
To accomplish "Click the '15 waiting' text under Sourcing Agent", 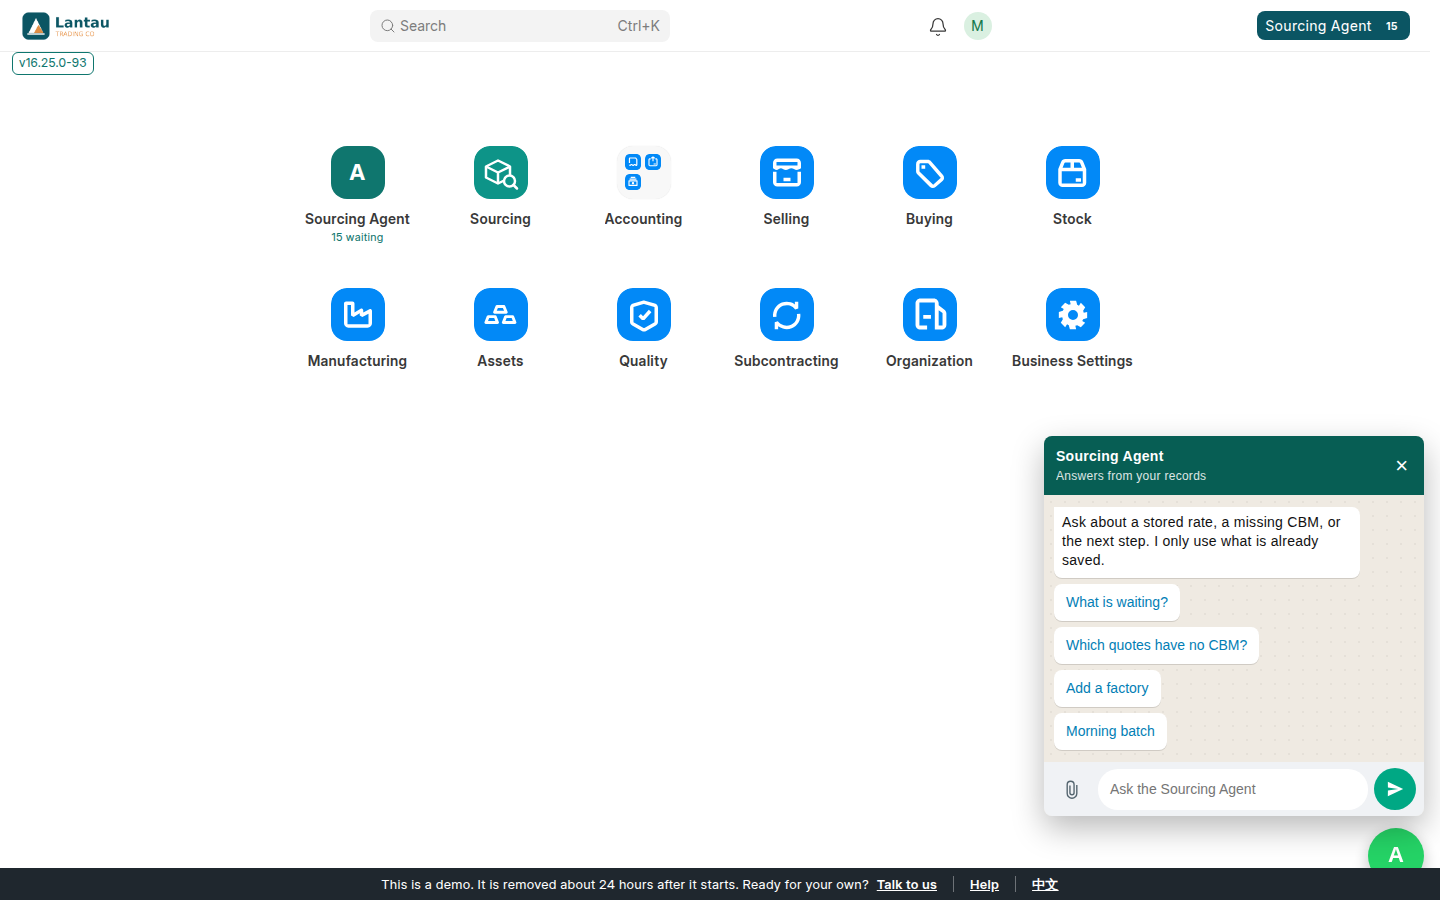I will pyautogui.click(x=357, y=238).
